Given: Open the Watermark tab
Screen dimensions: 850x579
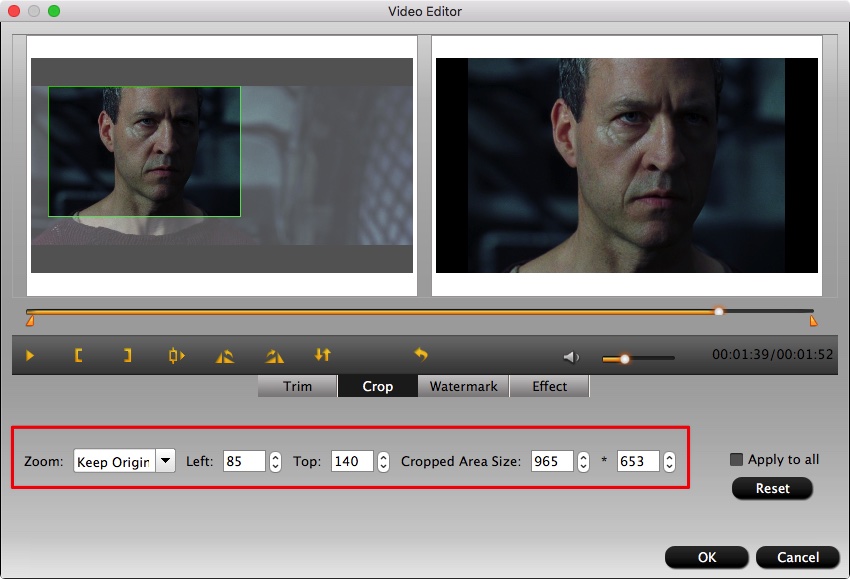Looking at the screenshot, I should click(x=463, y=386).
